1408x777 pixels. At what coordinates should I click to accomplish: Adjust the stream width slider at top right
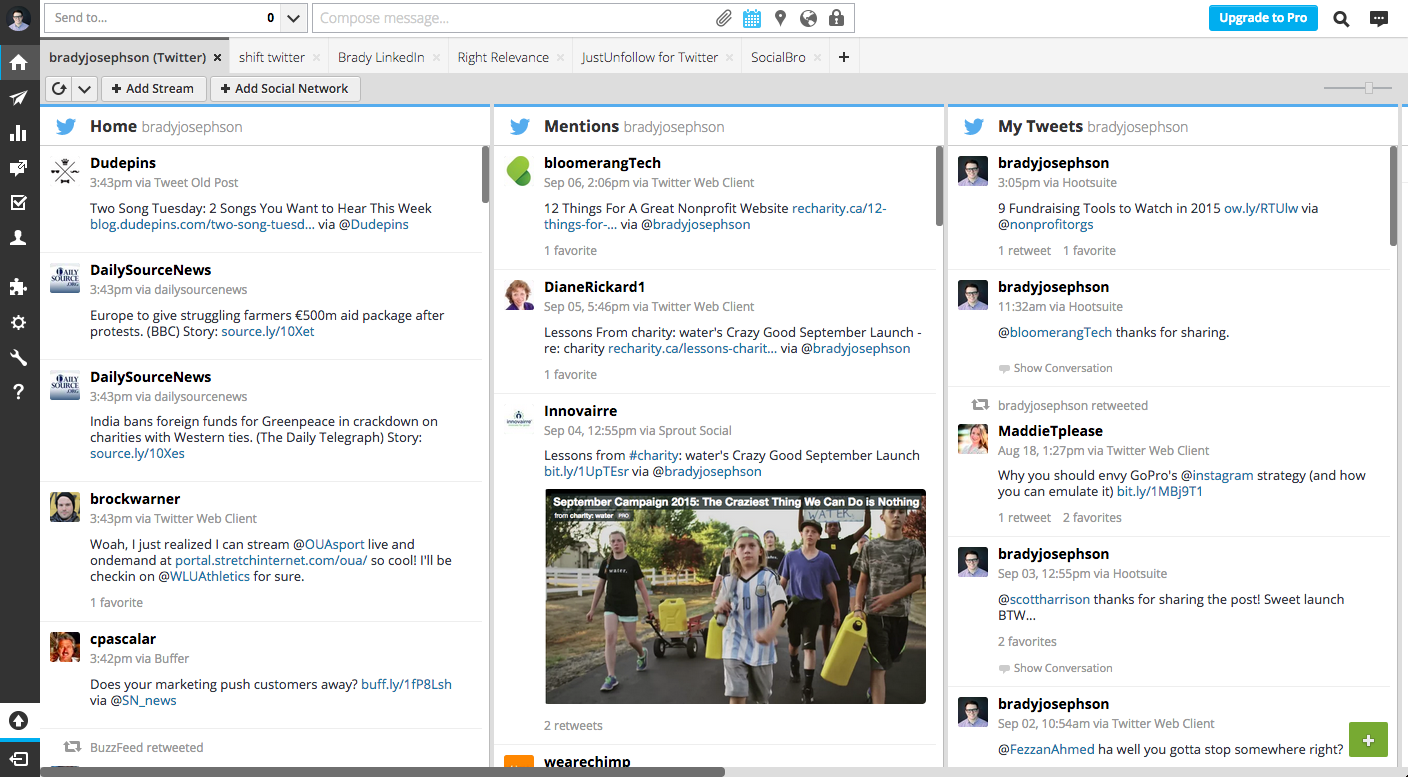tap(1368, 88)
